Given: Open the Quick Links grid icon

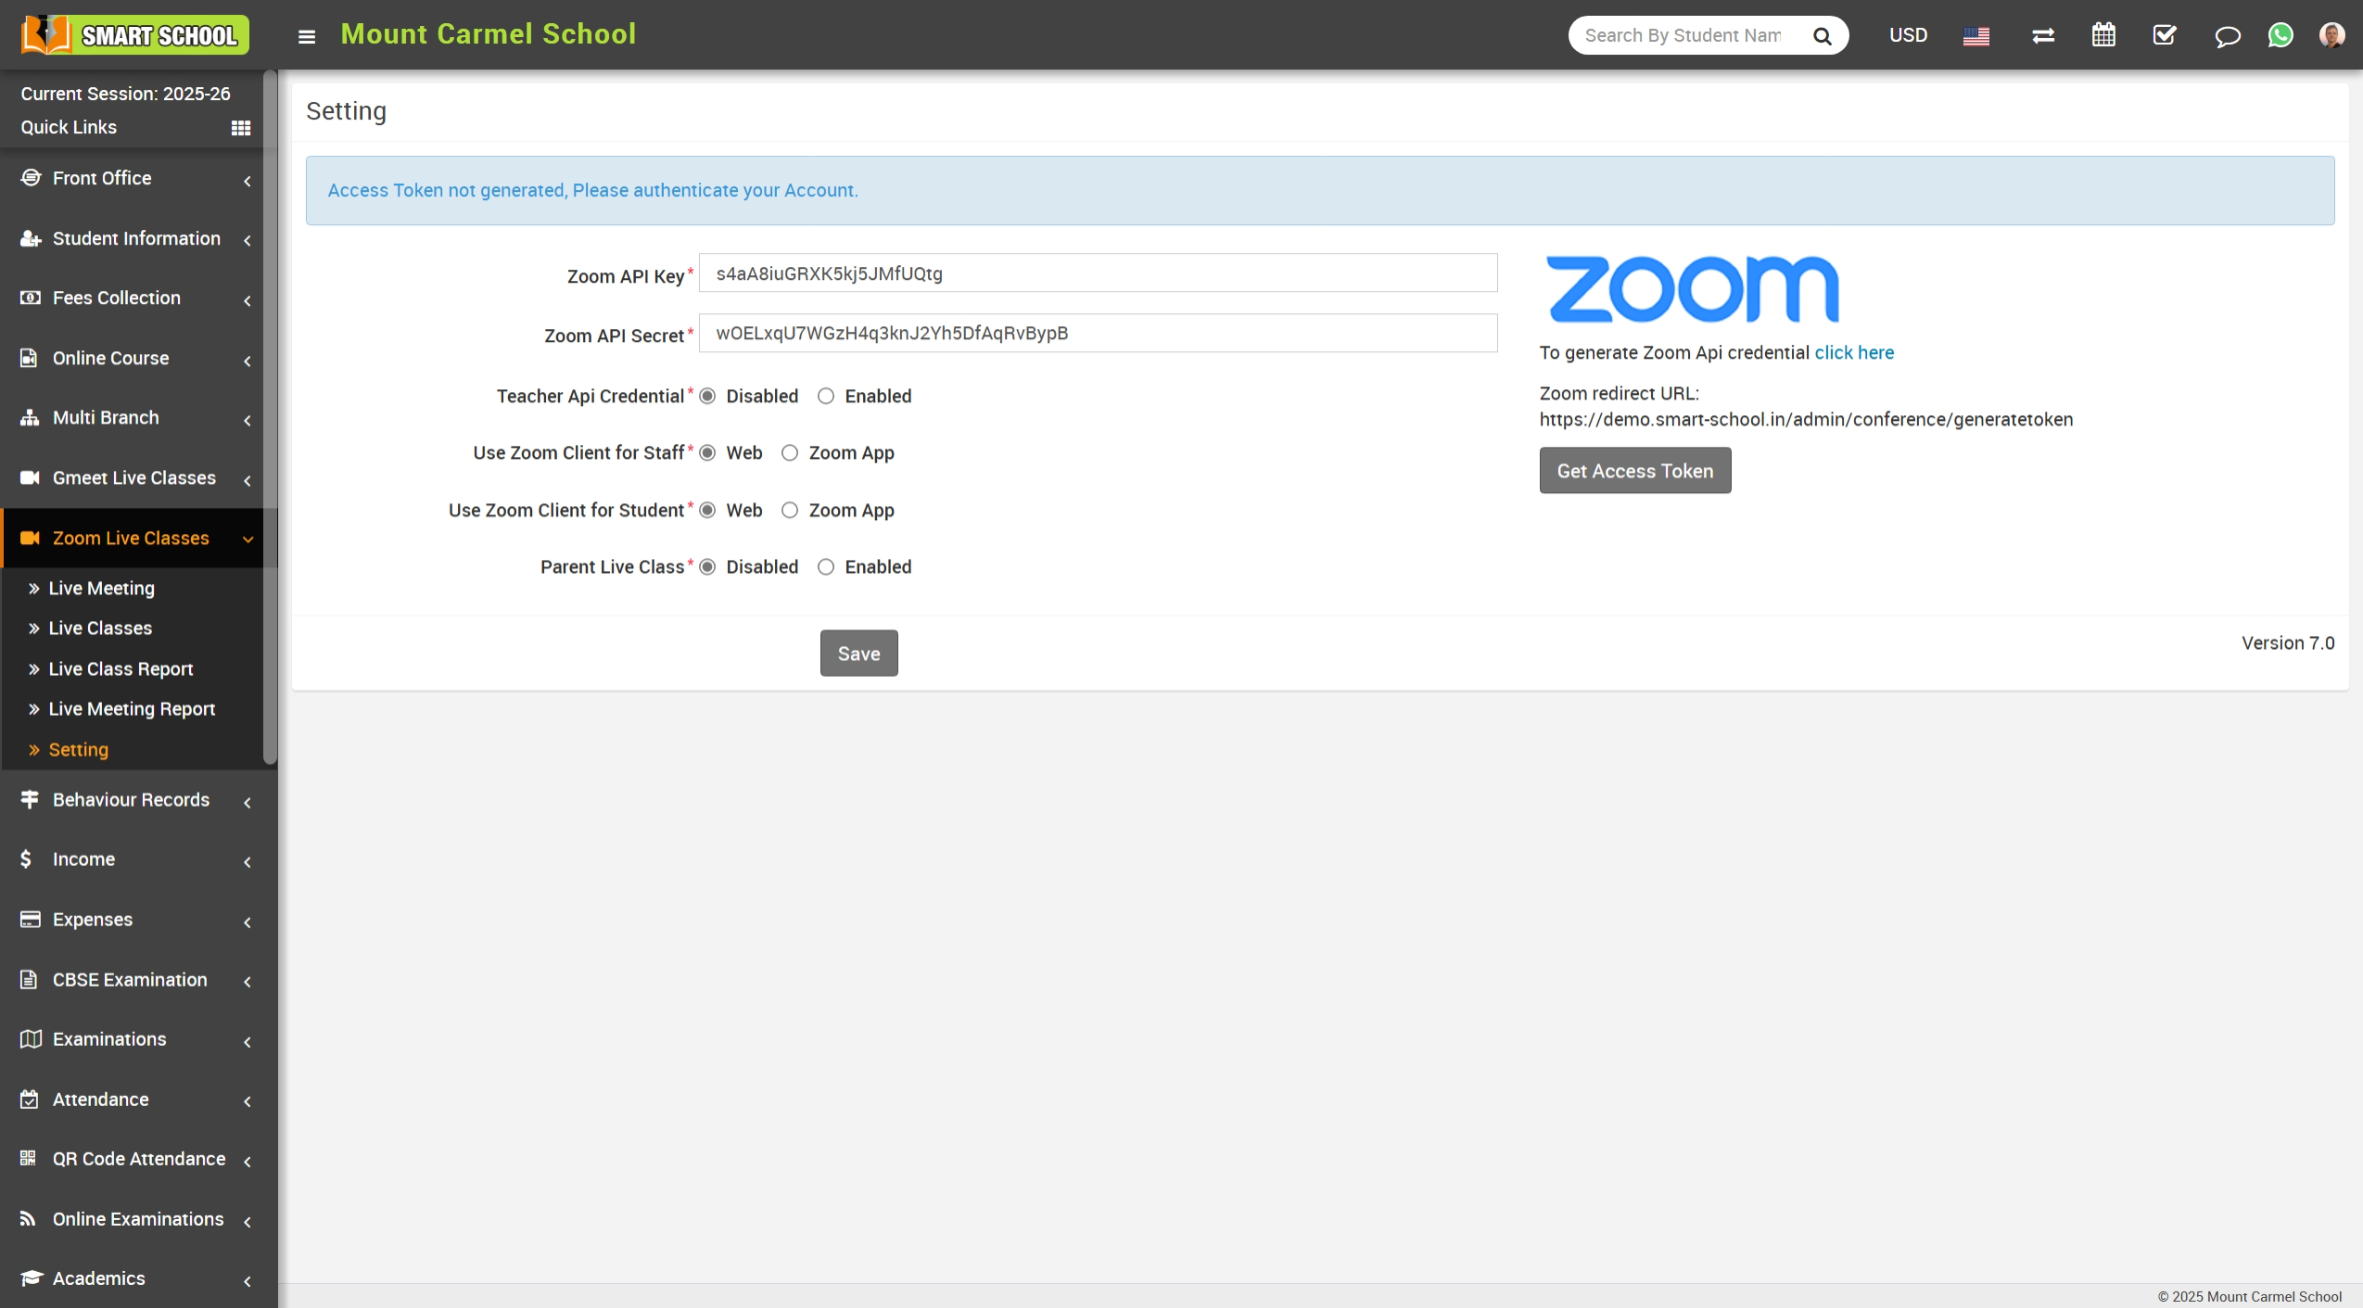Looking at the screenshot, I should pyautogui.click(x=241, y=128).
